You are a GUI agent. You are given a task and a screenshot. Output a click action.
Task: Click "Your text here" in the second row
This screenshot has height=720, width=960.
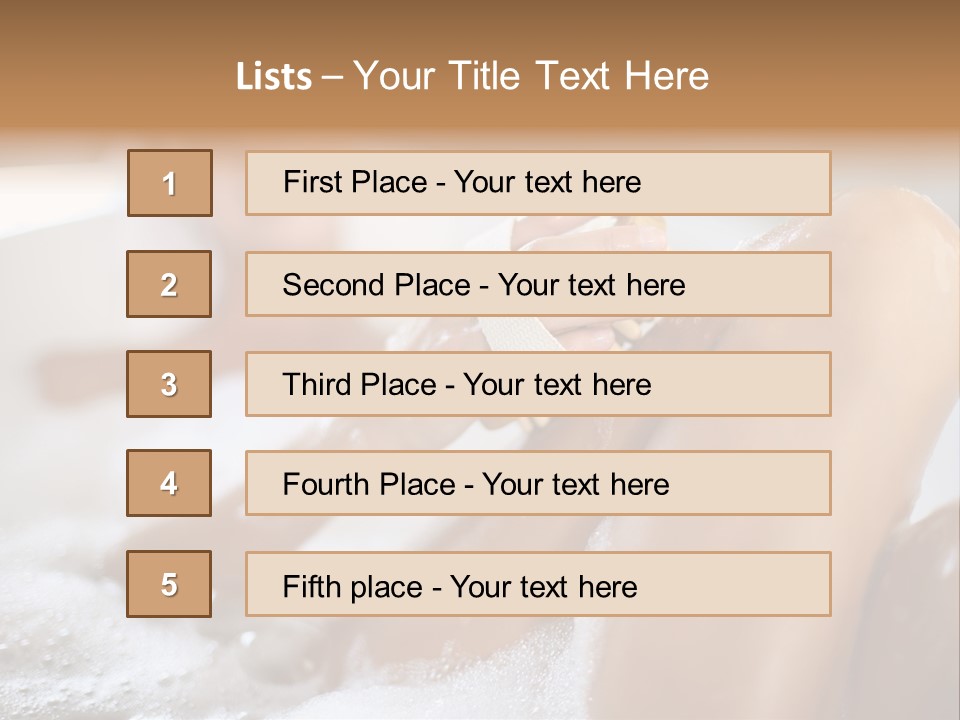pos(591,285)
